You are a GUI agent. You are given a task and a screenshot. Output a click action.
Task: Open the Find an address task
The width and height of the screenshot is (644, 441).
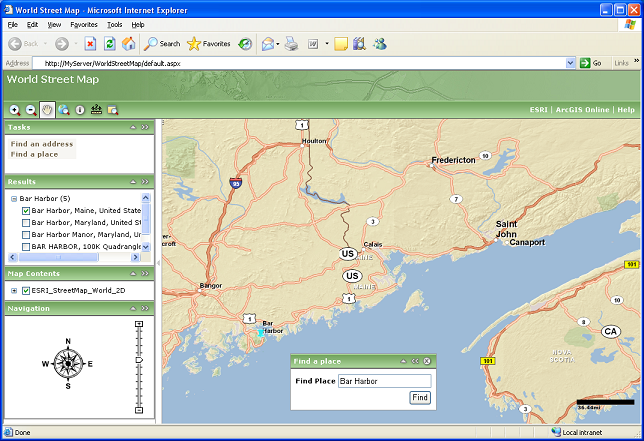[42, 144]
